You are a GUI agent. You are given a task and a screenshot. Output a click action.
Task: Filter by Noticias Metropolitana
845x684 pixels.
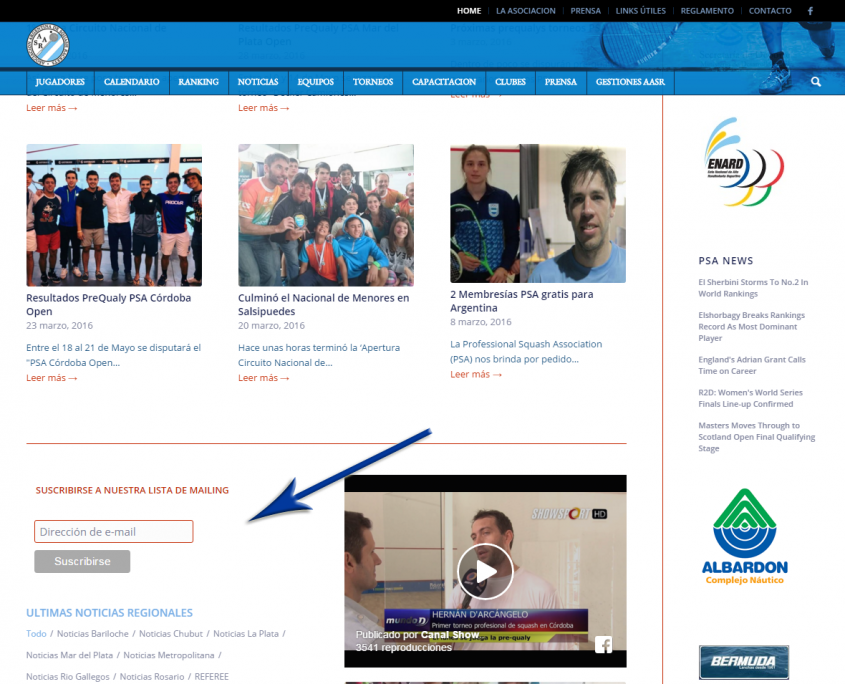click(169, 655)
